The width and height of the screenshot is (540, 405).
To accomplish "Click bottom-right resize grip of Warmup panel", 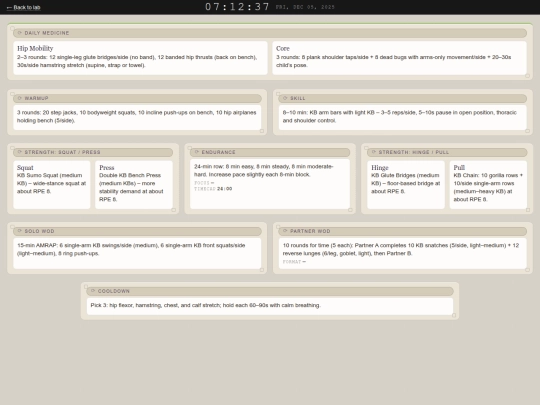I will (x=262, y=131).
